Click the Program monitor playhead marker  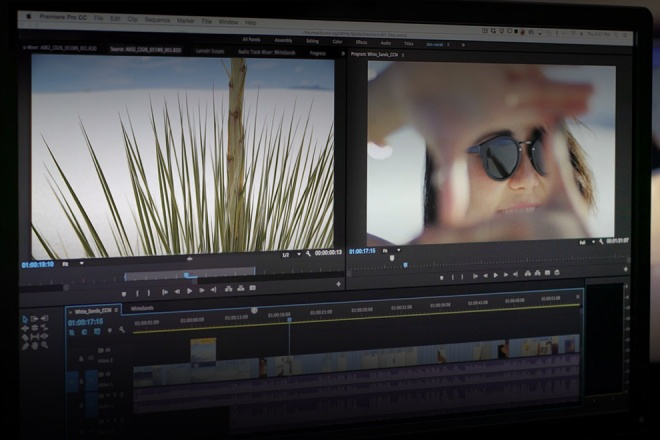[405, 265]
